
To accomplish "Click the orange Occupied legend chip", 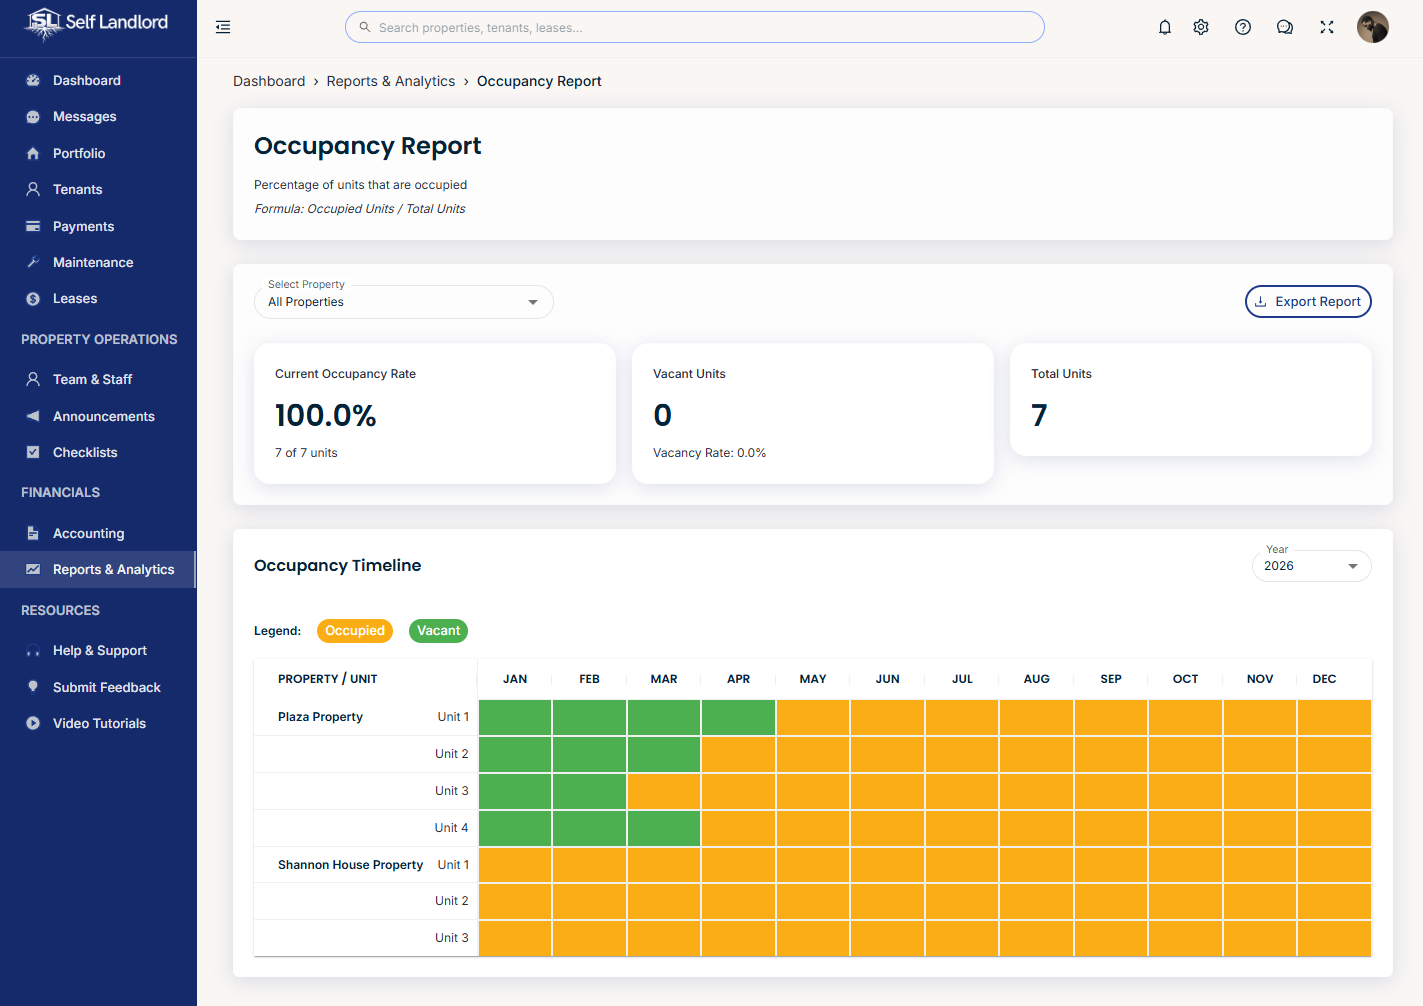I will coord(354,631).
